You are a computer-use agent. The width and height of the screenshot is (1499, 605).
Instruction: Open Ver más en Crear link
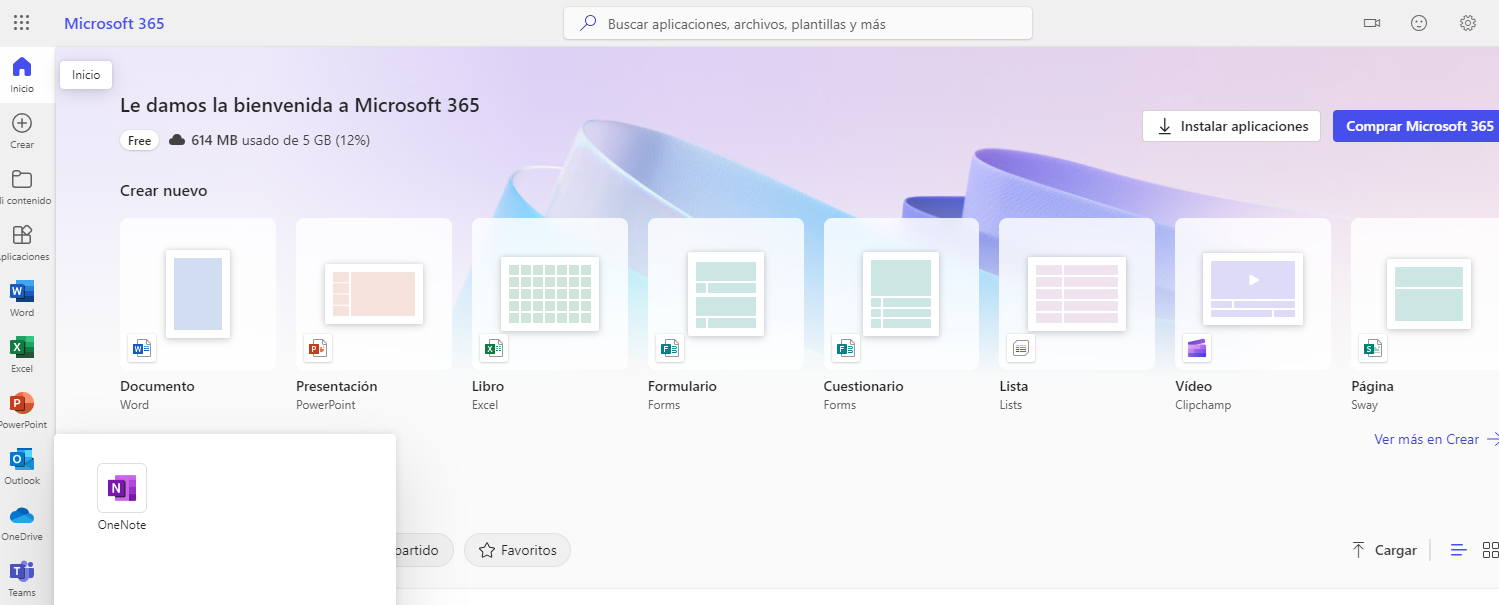click(1436, 439)
